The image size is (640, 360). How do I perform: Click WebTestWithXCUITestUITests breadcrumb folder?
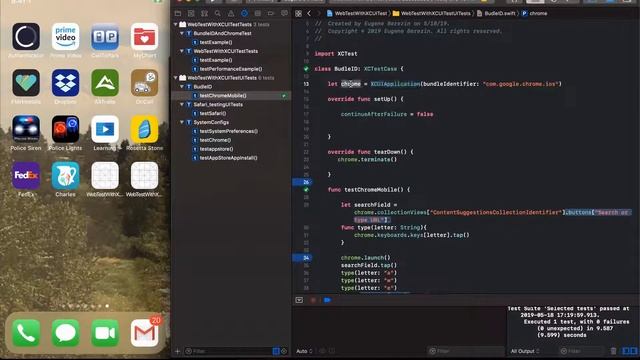tap(432, 13)
